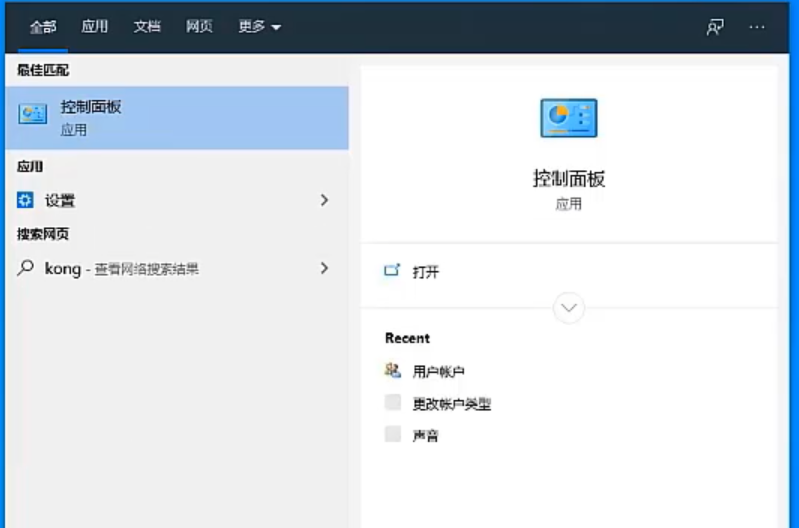
Task: Expand the arrow beside kong web search
Action: (x=324, y=268)
